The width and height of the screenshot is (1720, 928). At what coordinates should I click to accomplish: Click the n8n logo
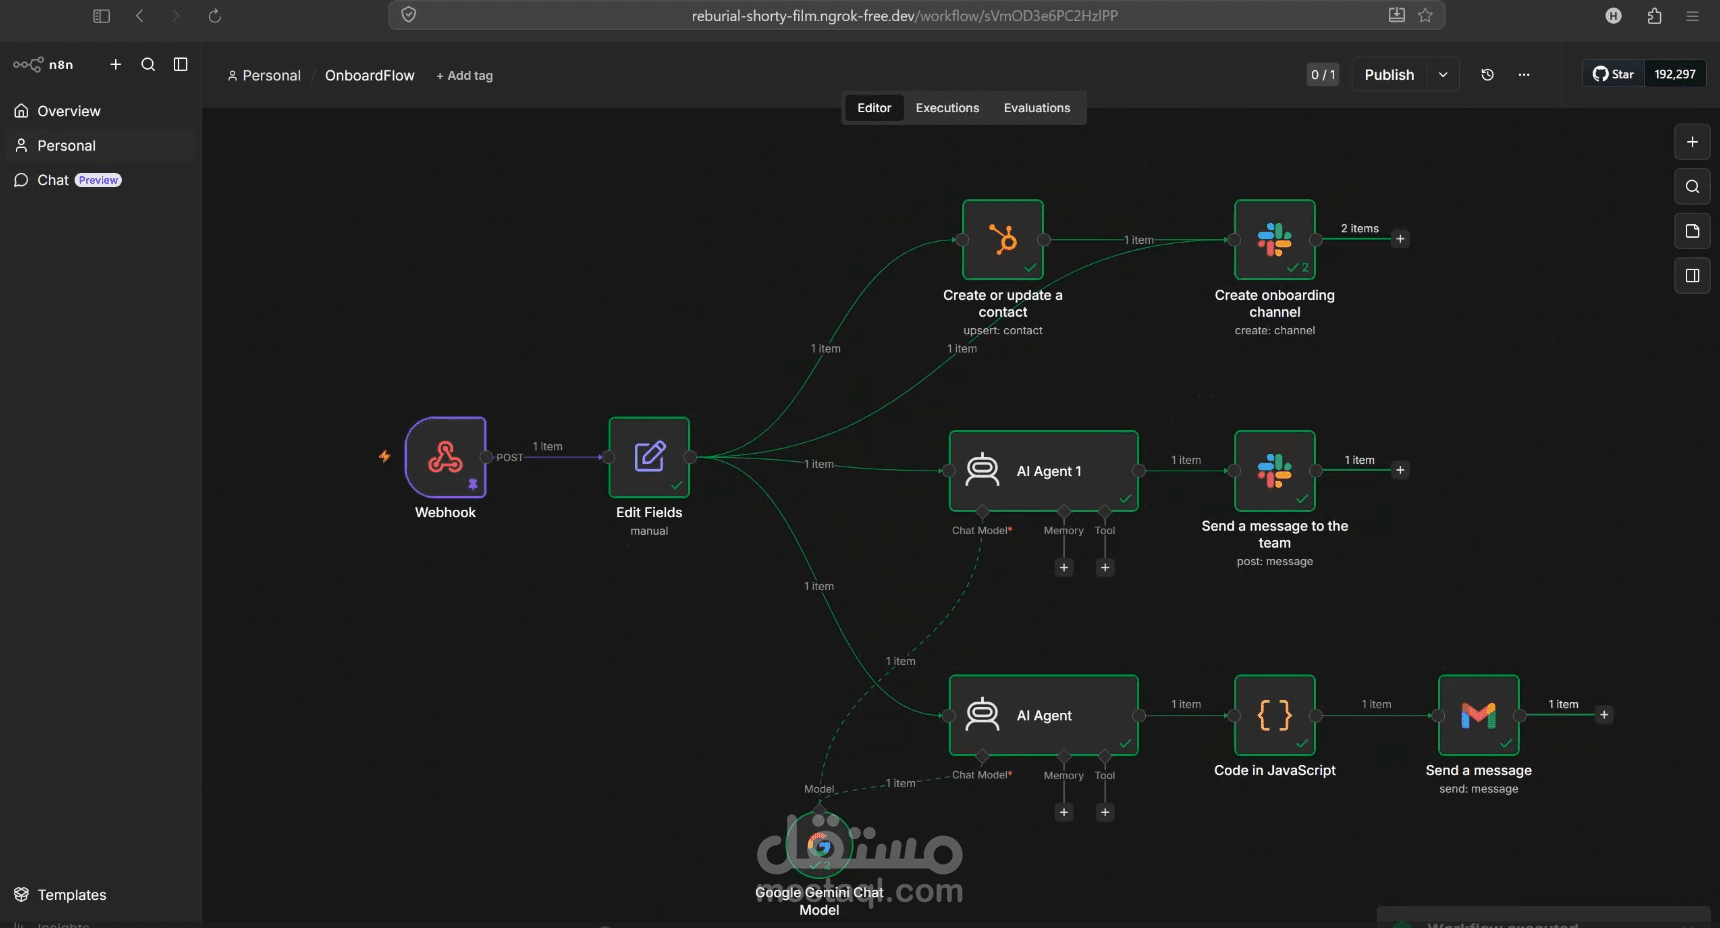[43, 64]
